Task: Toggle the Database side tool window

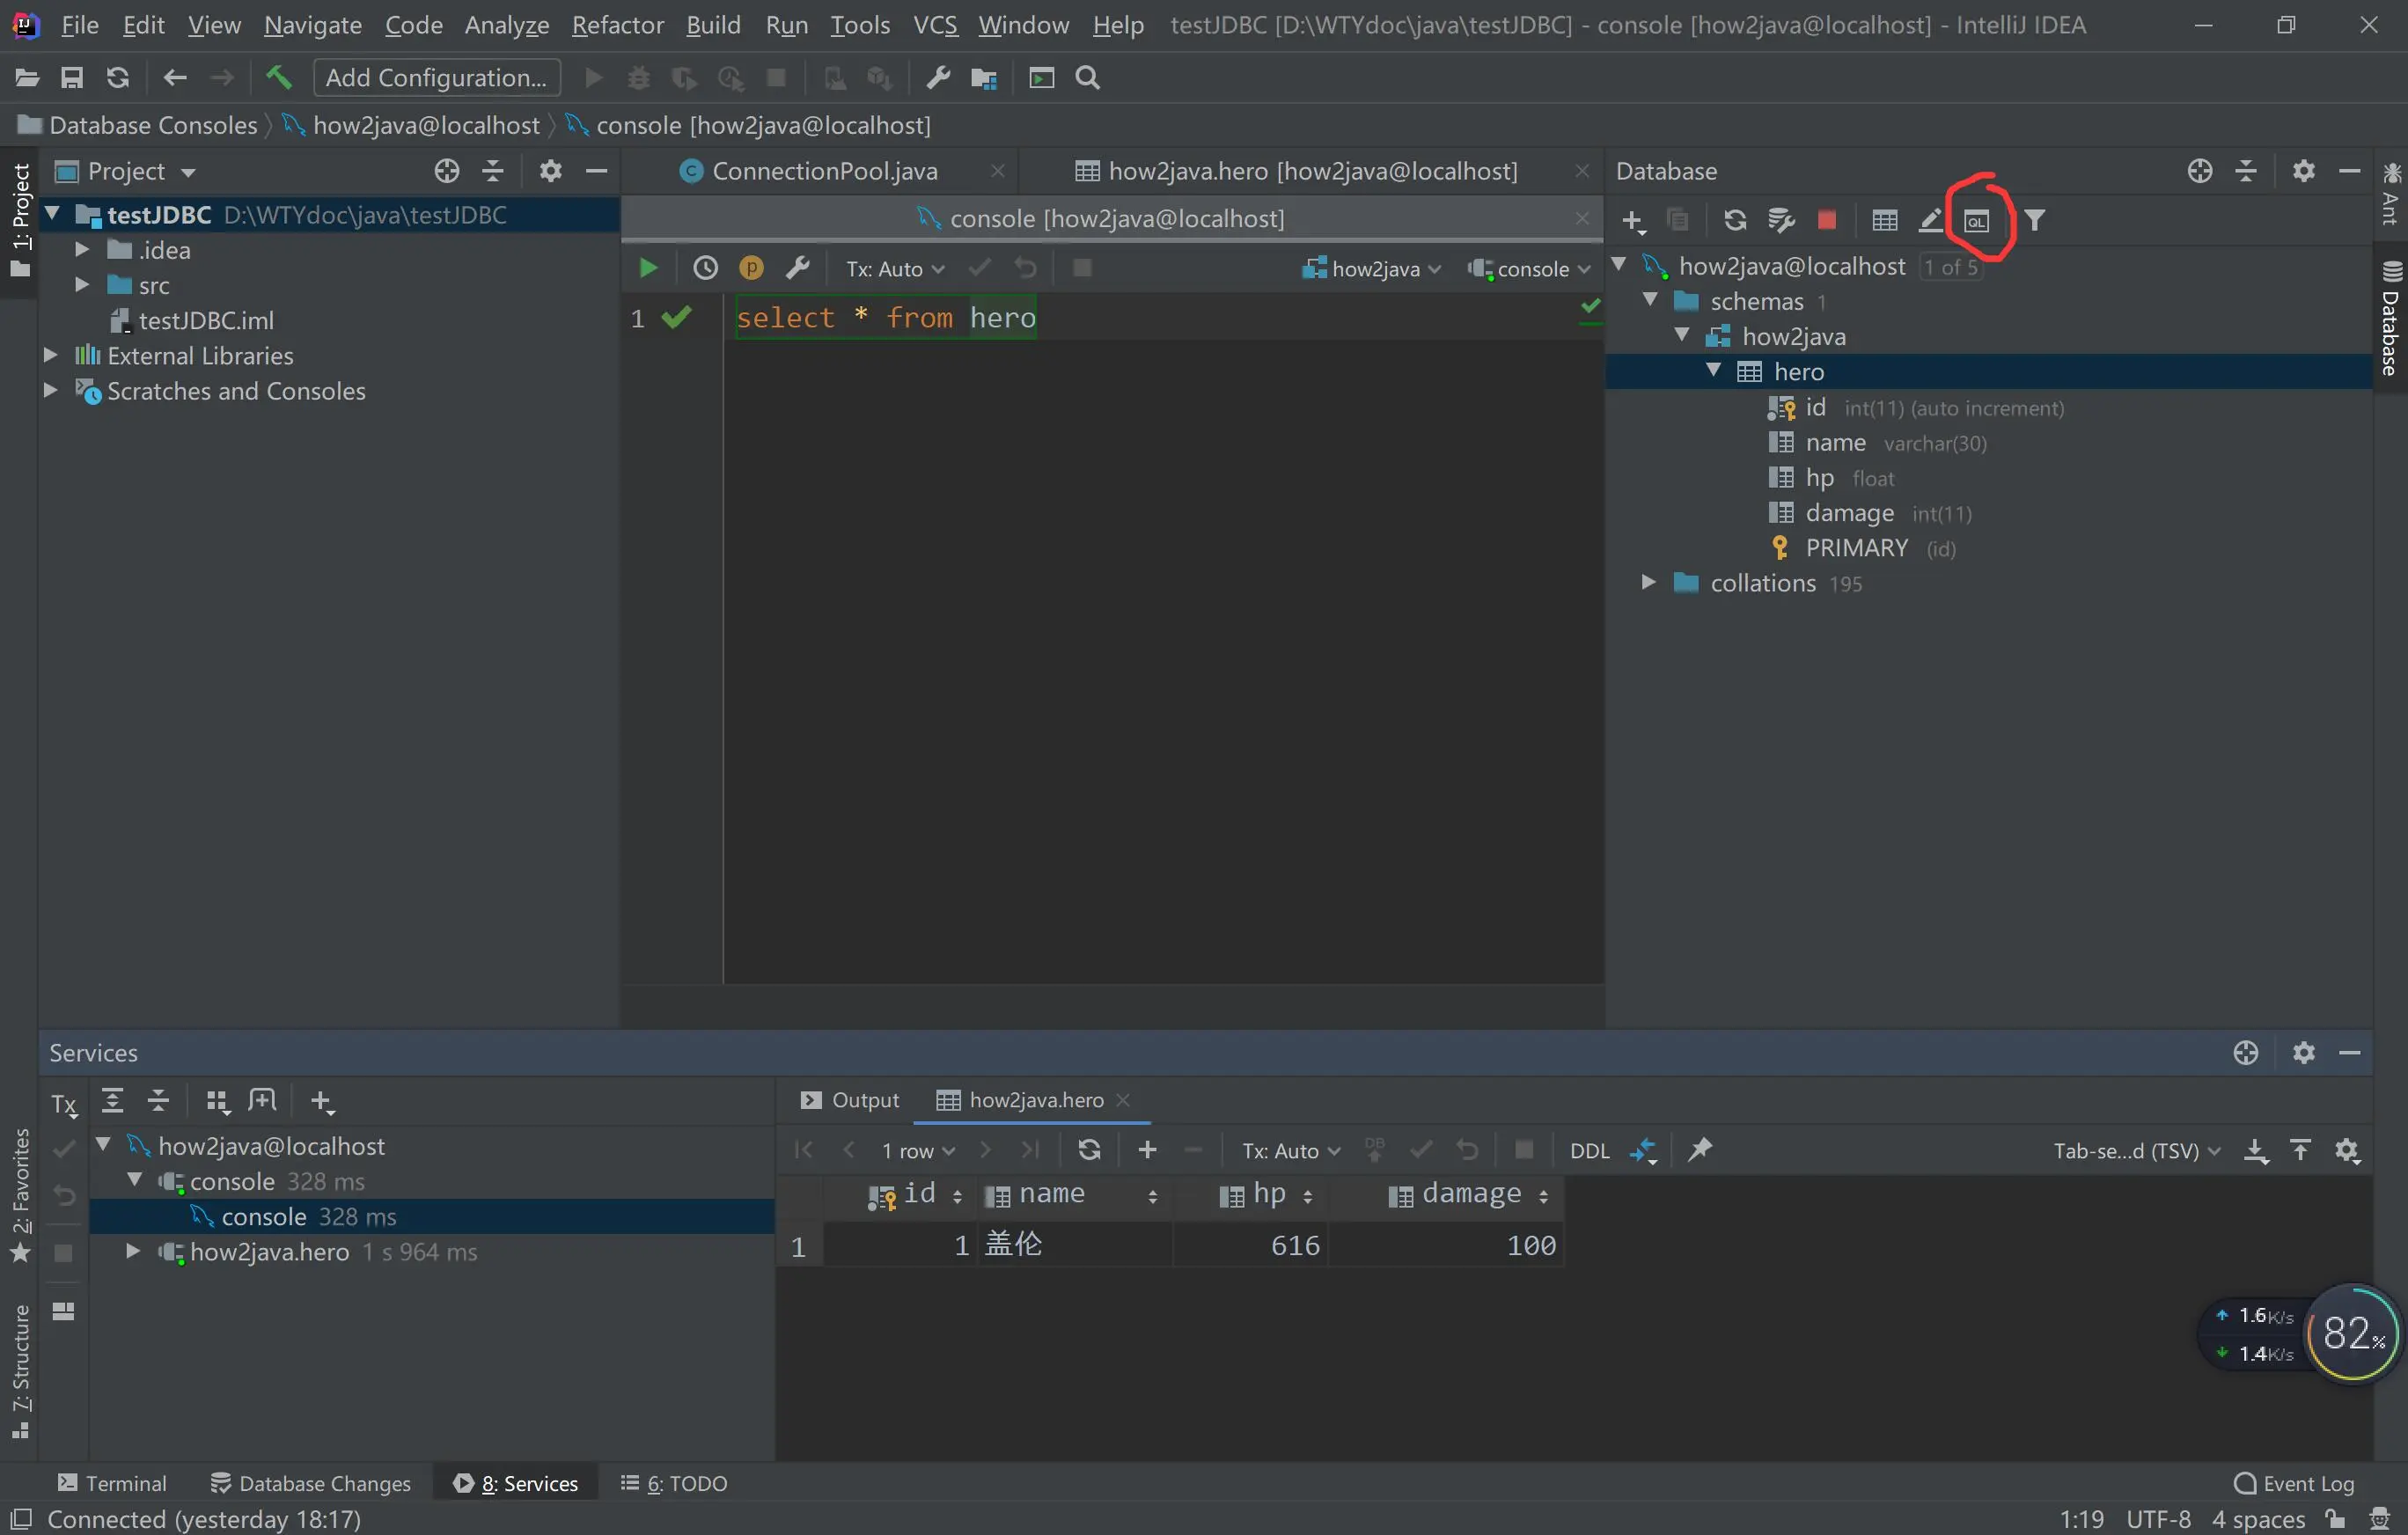Action: coord(2390,320)
